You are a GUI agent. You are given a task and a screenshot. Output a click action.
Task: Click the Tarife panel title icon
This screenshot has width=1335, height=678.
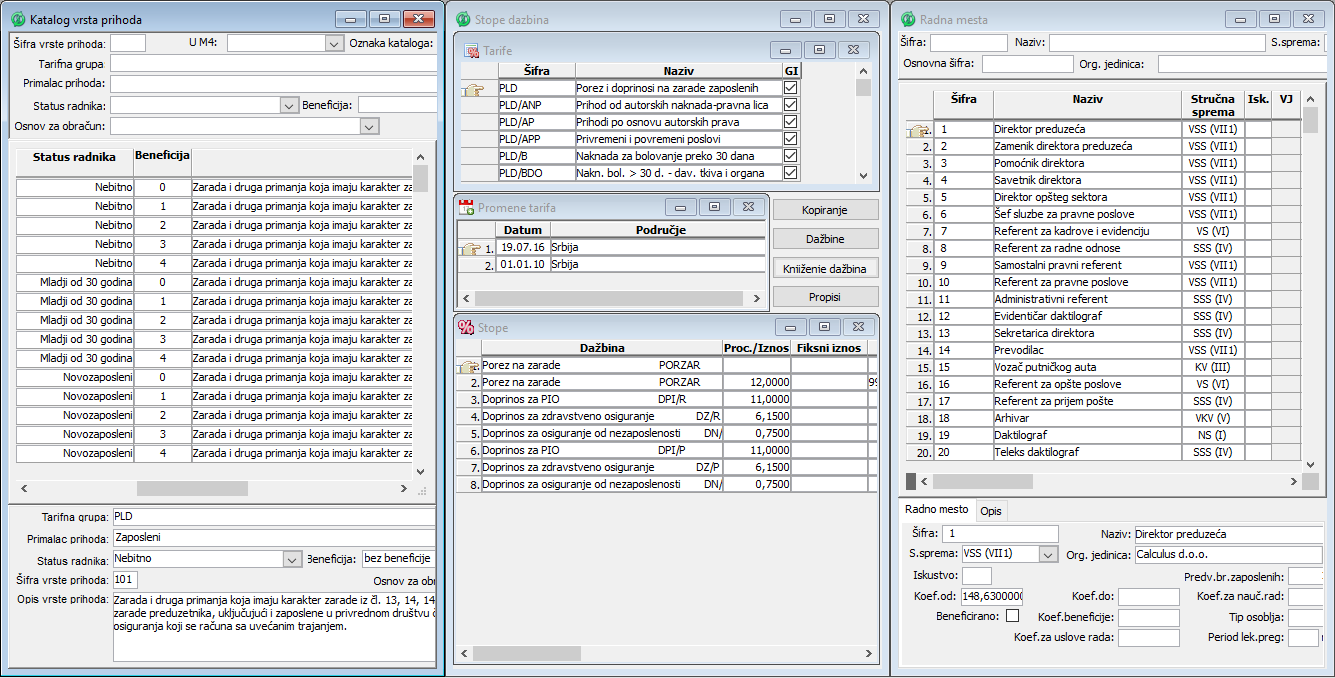click(x=472, y=50)
